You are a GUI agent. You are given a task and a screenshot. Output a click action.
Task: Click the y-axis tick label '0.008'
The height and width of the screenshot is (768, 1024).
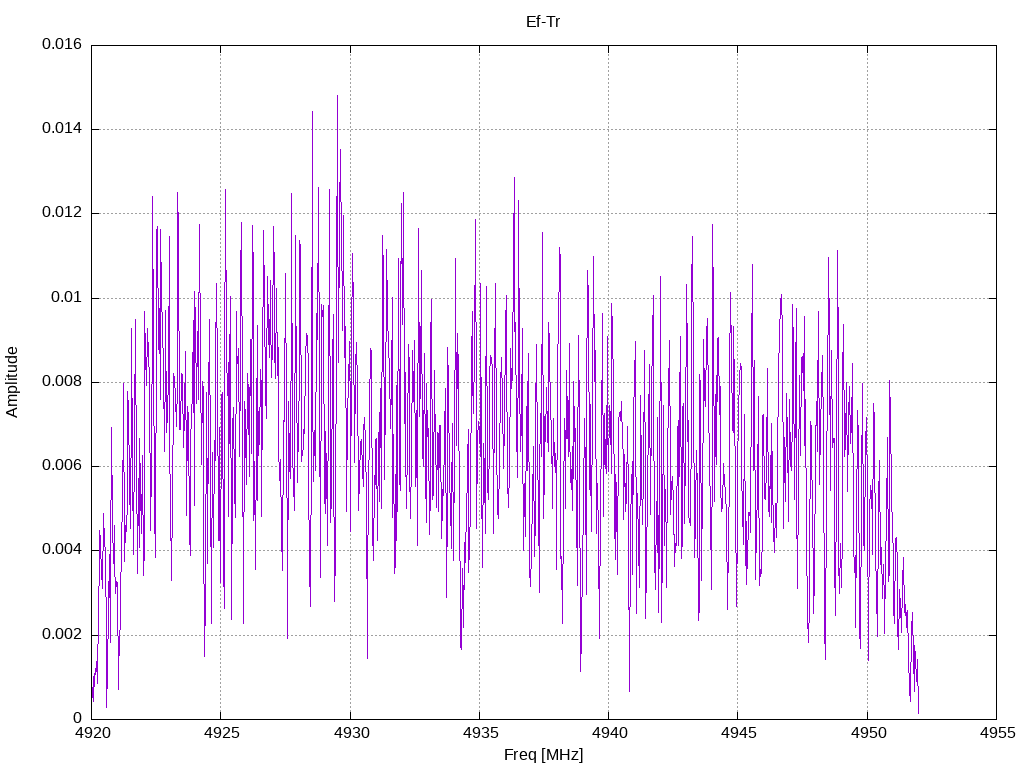click(x=62, y=382)
